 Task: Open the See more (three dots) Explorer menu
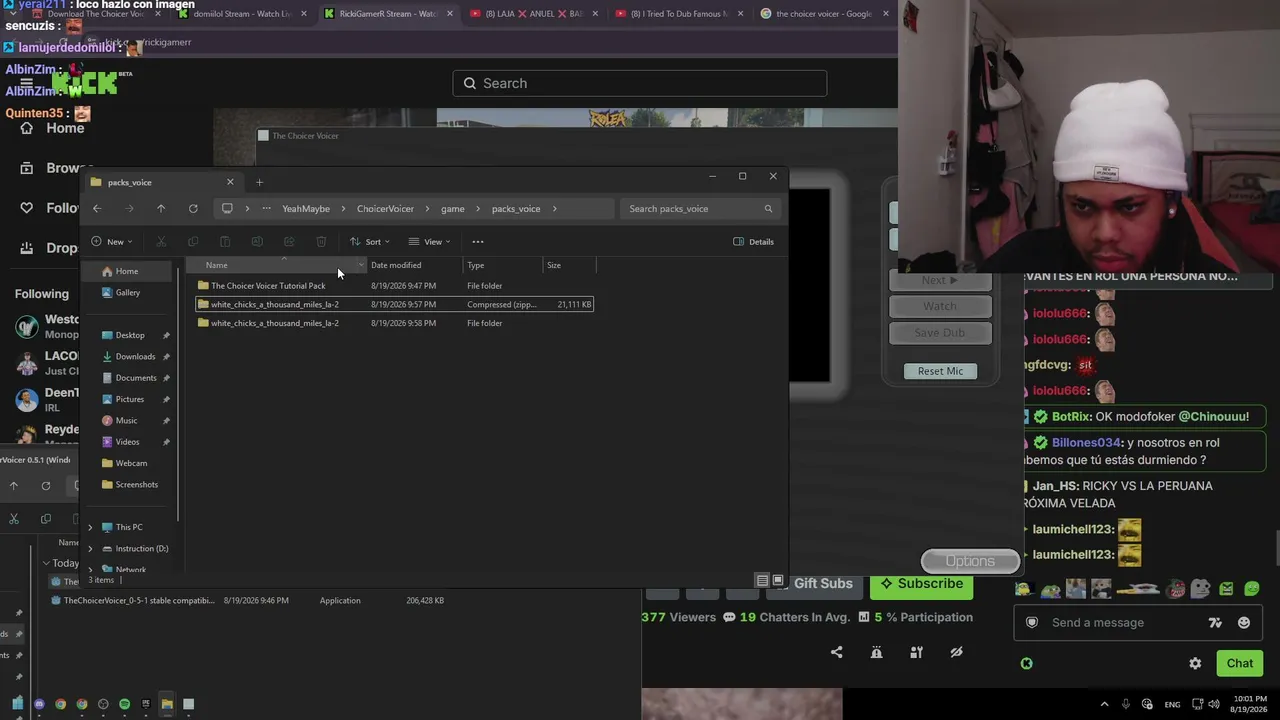click(x=478, y=242)
